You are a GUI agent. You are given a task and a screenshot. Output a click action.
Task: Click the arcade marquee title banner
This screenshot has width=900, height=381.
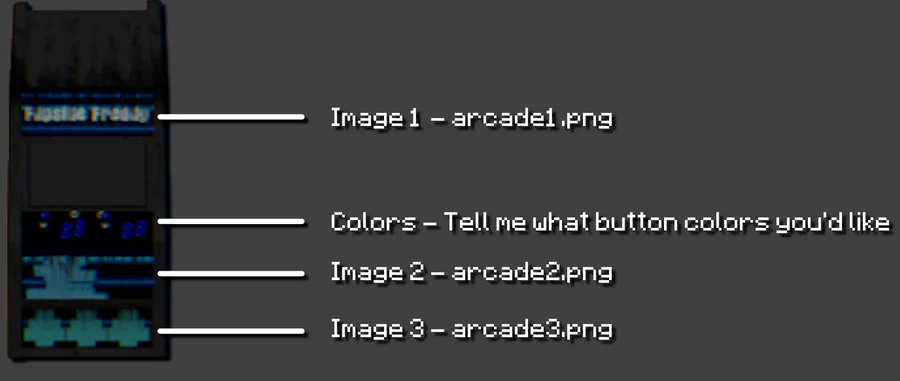[x=88, y=115]
